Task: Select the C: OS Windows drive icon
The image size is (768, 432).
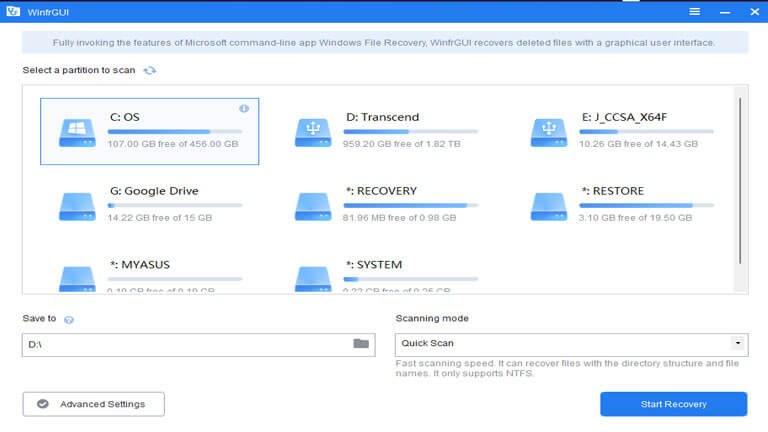Action: (x=77, y=132)
